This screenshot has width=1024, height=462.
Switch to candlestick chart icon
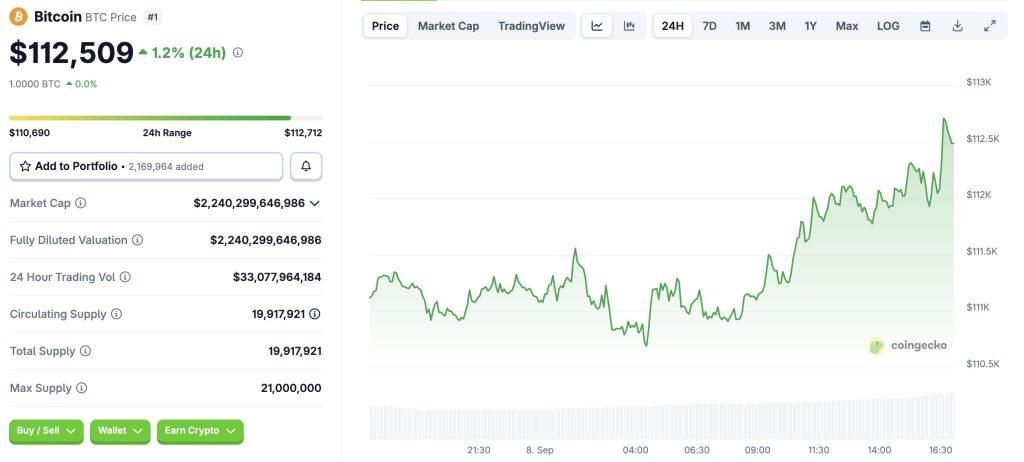coord(629,26)
